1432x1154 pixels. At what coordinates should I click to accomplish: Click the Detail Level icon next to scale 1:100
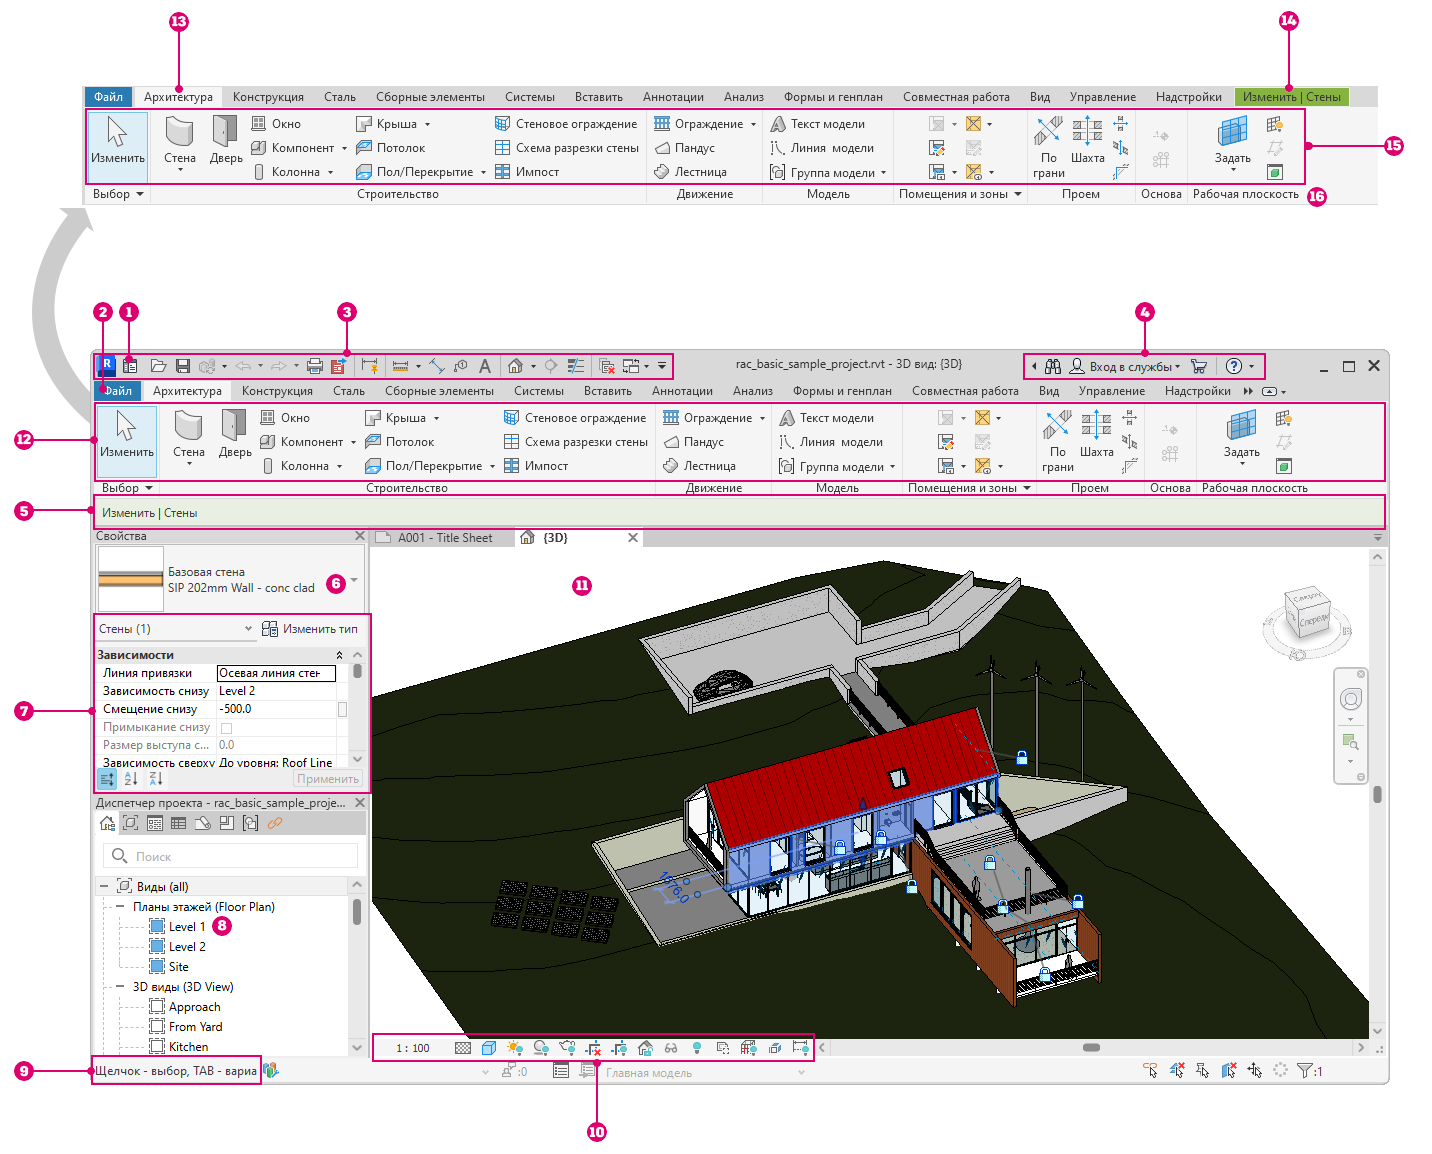coord(463,1048)
